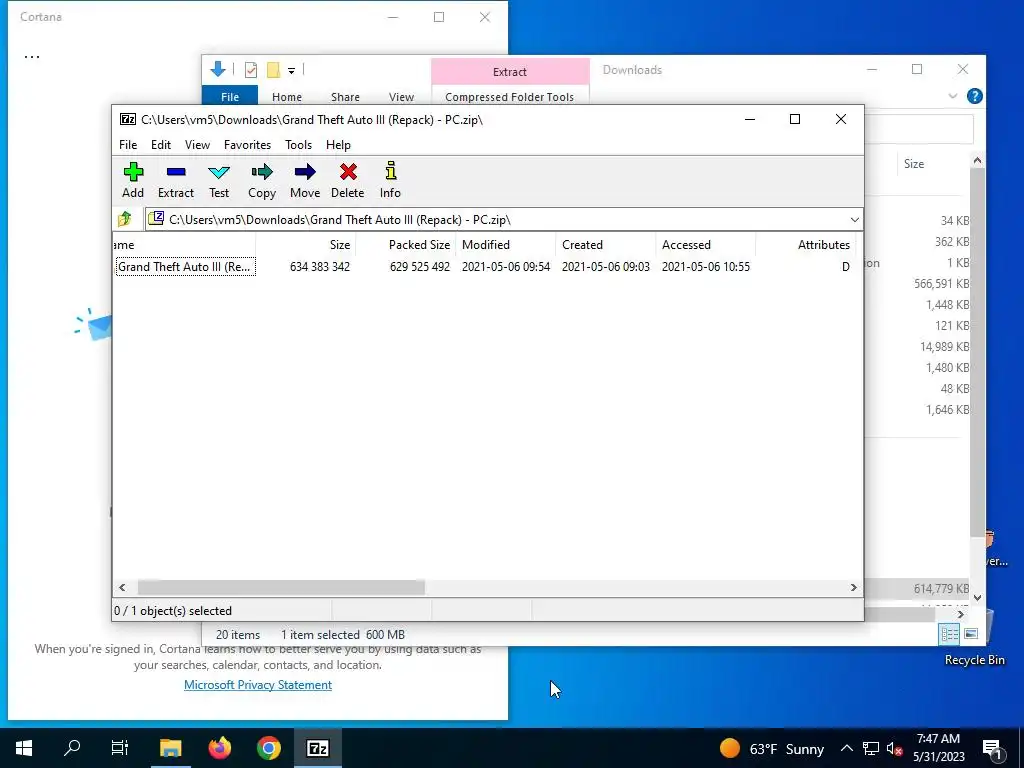Viewport: 1024px width, 768px height.
Task: Launch Firefox from the taskbar
Action: pos(219,748)
